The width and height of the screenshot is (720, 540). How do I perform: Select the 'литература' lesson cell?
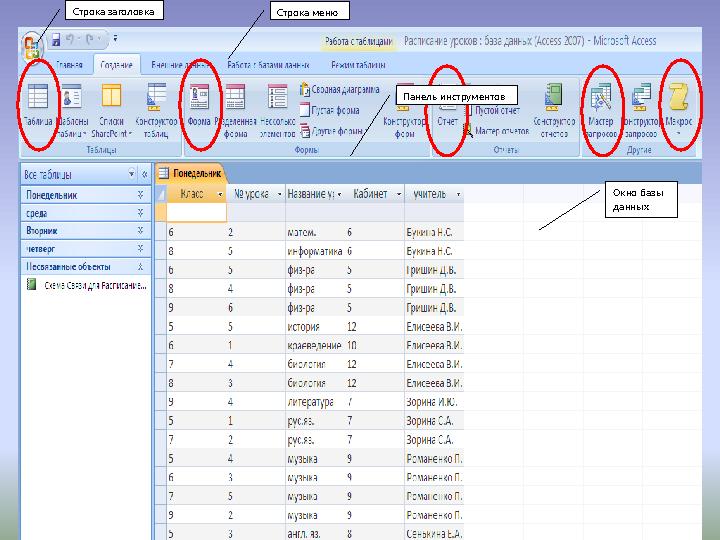point(315,402)
